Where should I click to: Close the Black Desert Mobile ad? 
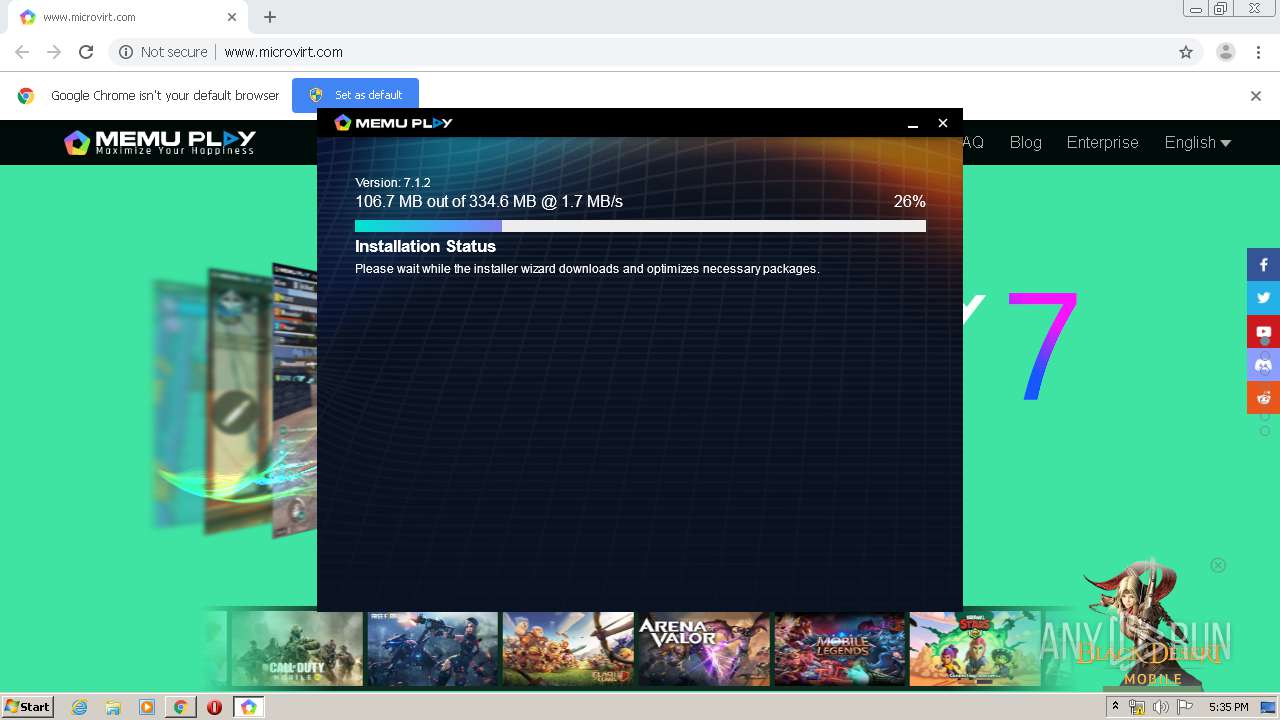[x=1218, y=565]
